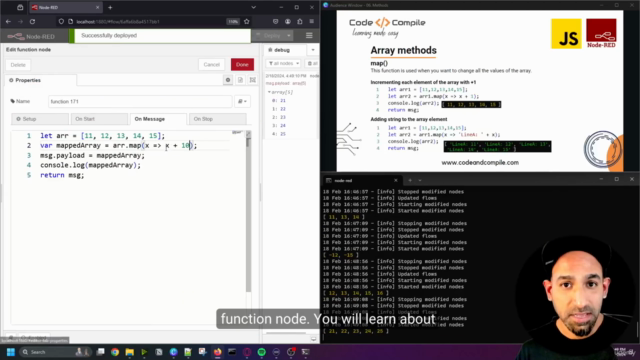The width and height of the screenshot is (640, 360).
Task: Click debug array item 0: 21
Action: click(279, 100)
